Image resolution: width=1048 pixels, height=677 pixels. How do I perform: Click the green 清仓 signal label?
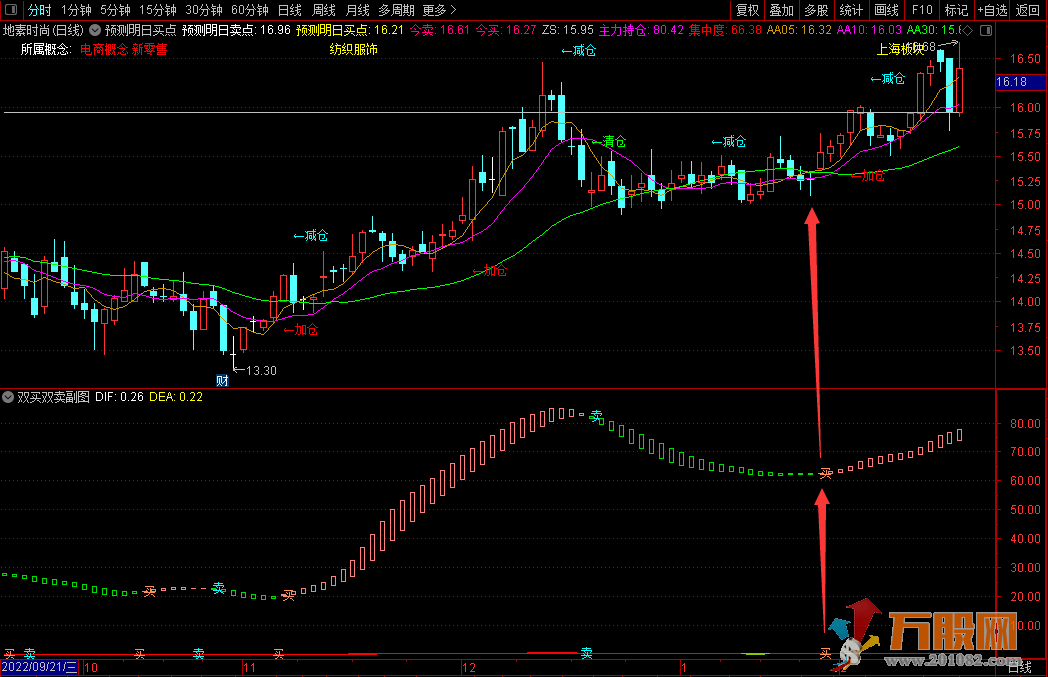(614, 142)
